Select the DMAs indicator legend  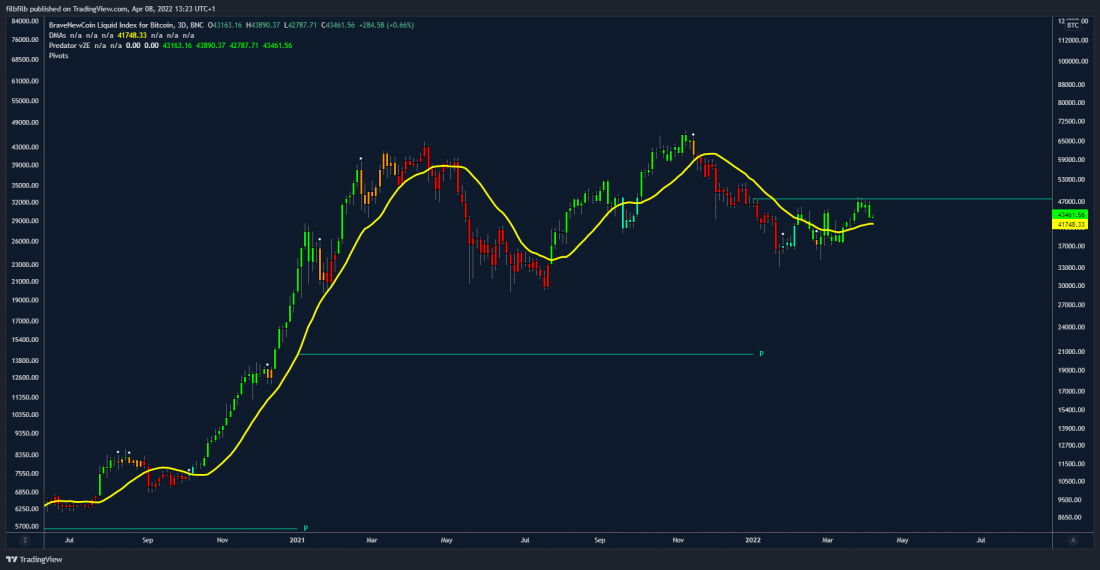tap(60, 34)
